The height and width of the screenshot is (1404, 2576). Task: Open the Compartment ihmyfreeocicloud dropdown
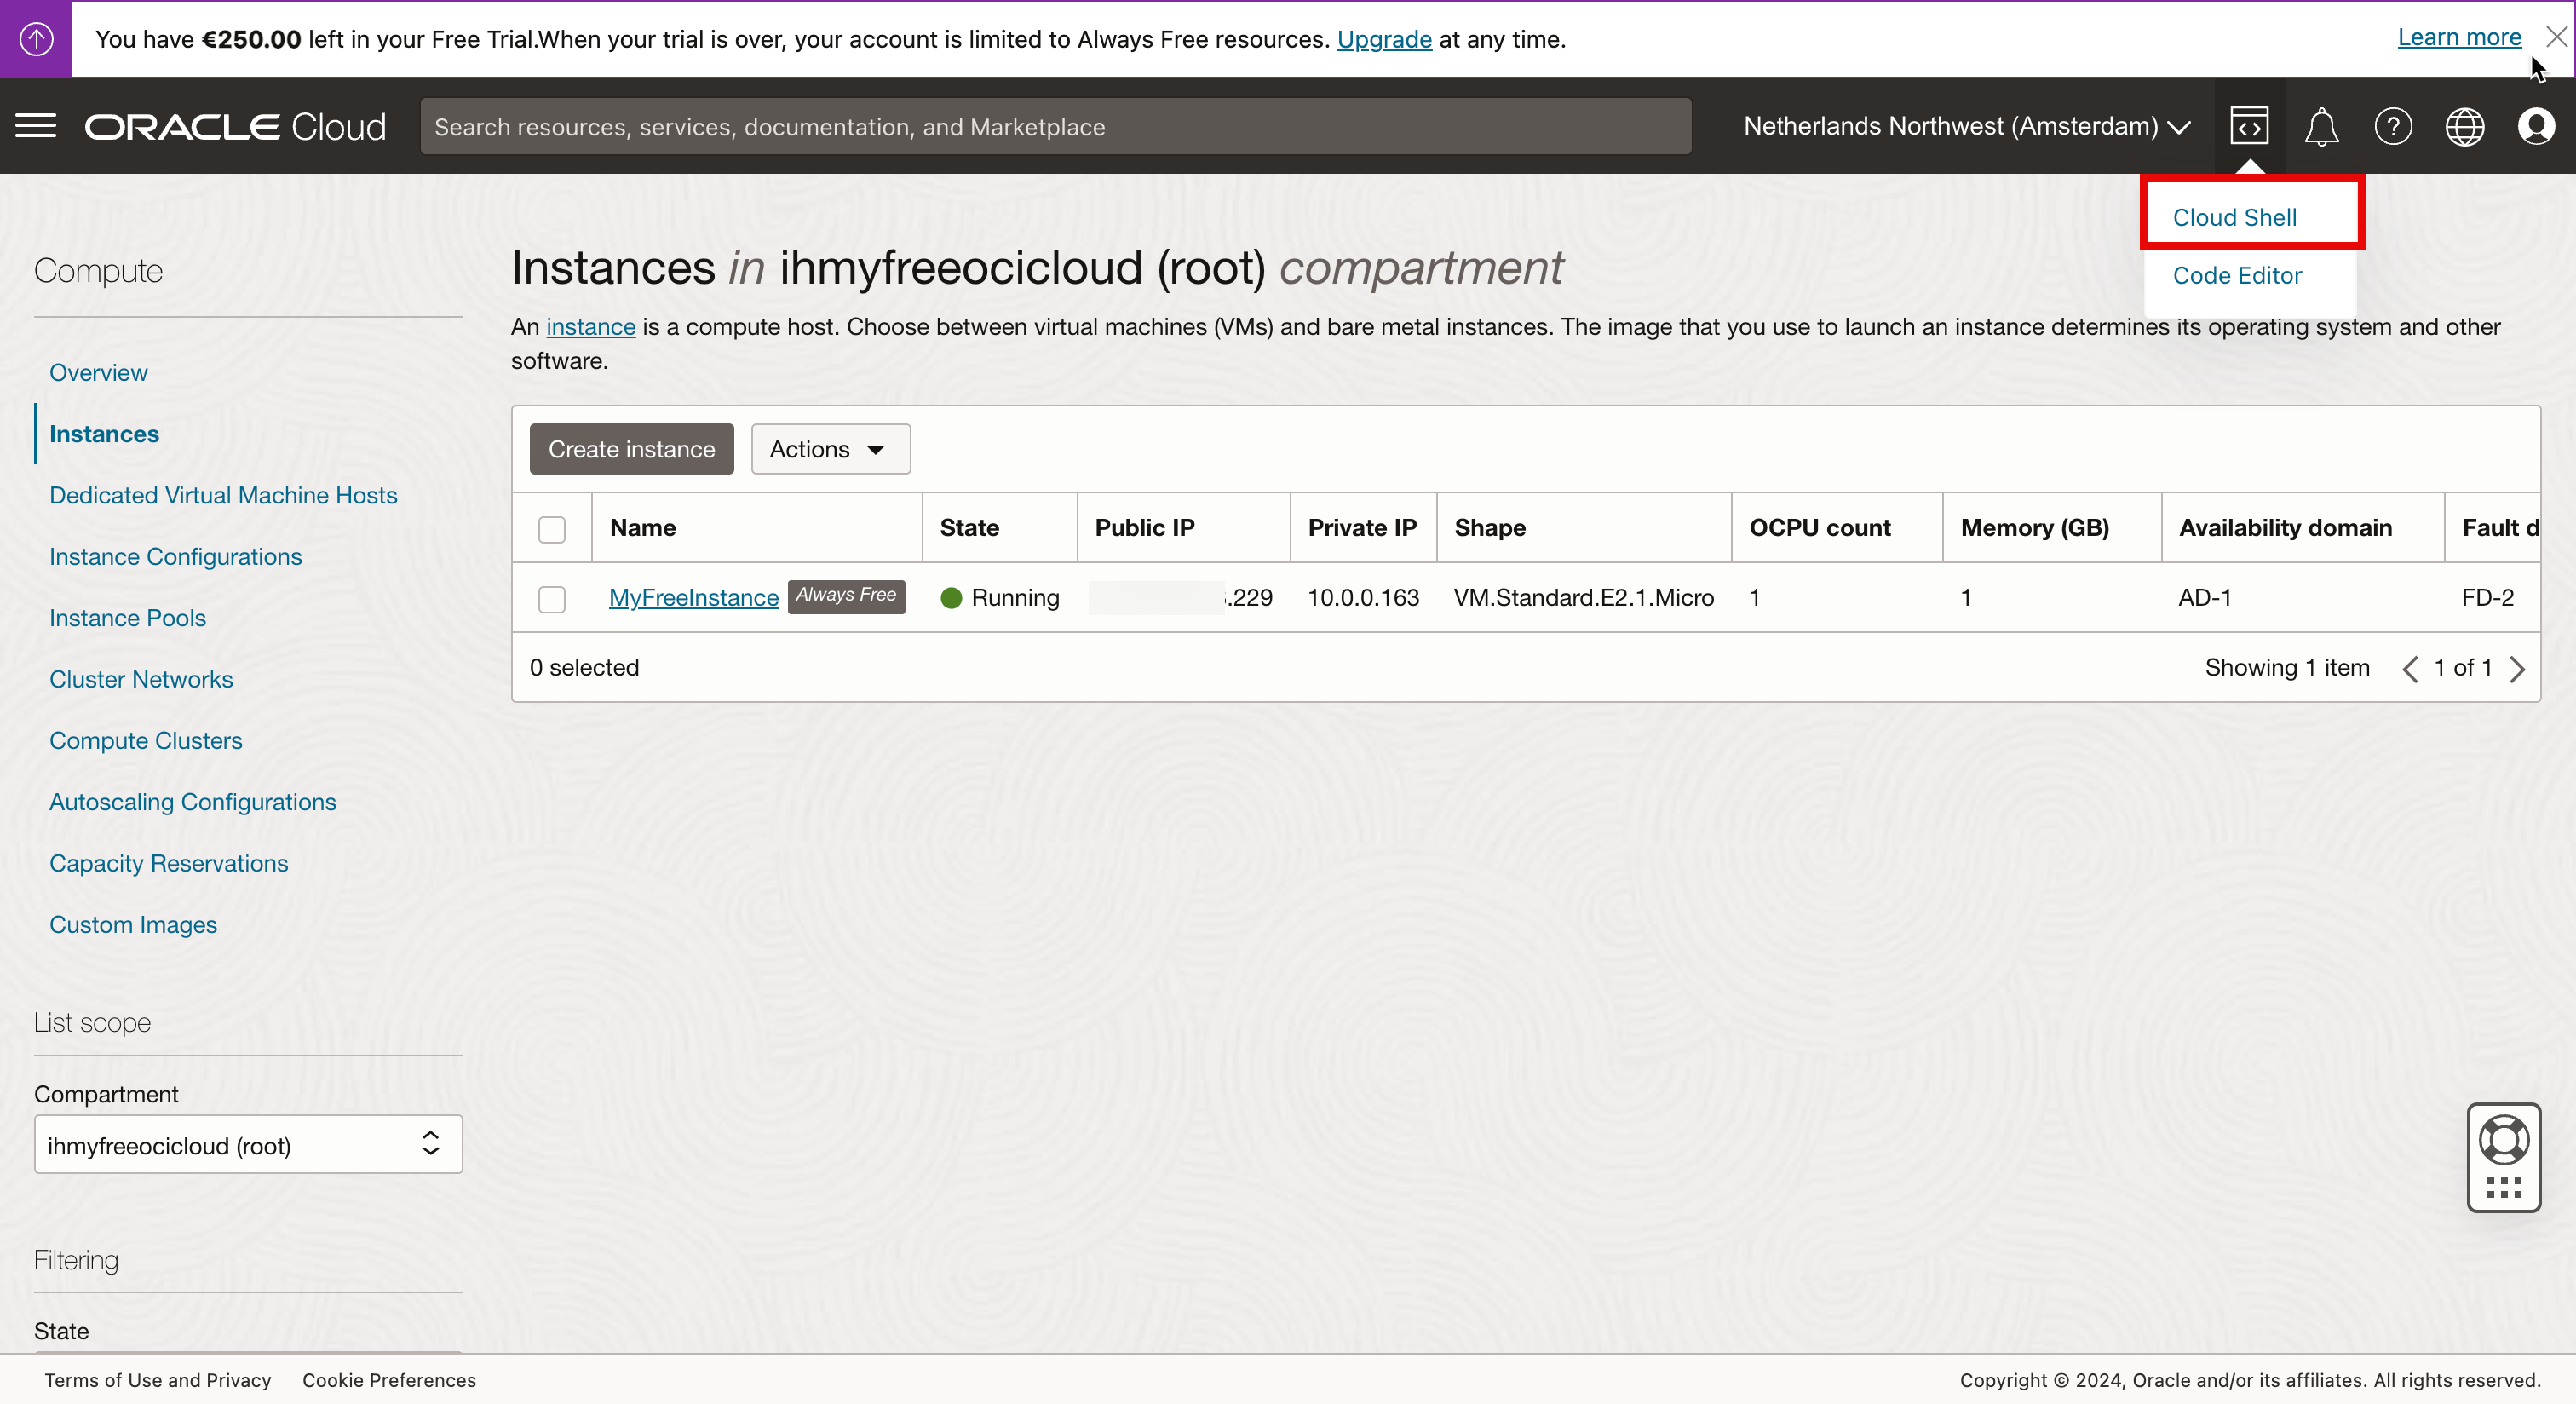coord(248,1145)
